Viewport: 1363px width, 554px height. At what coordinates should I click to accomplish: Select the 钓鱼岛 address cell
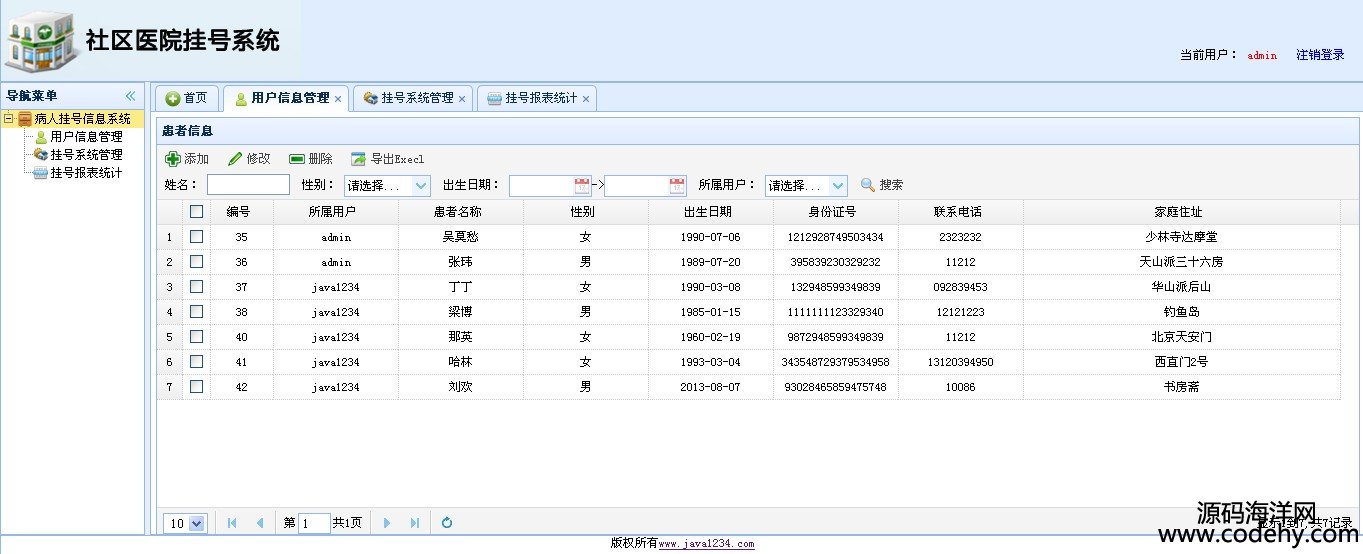pyautogui.click(x=1181, y=312)
